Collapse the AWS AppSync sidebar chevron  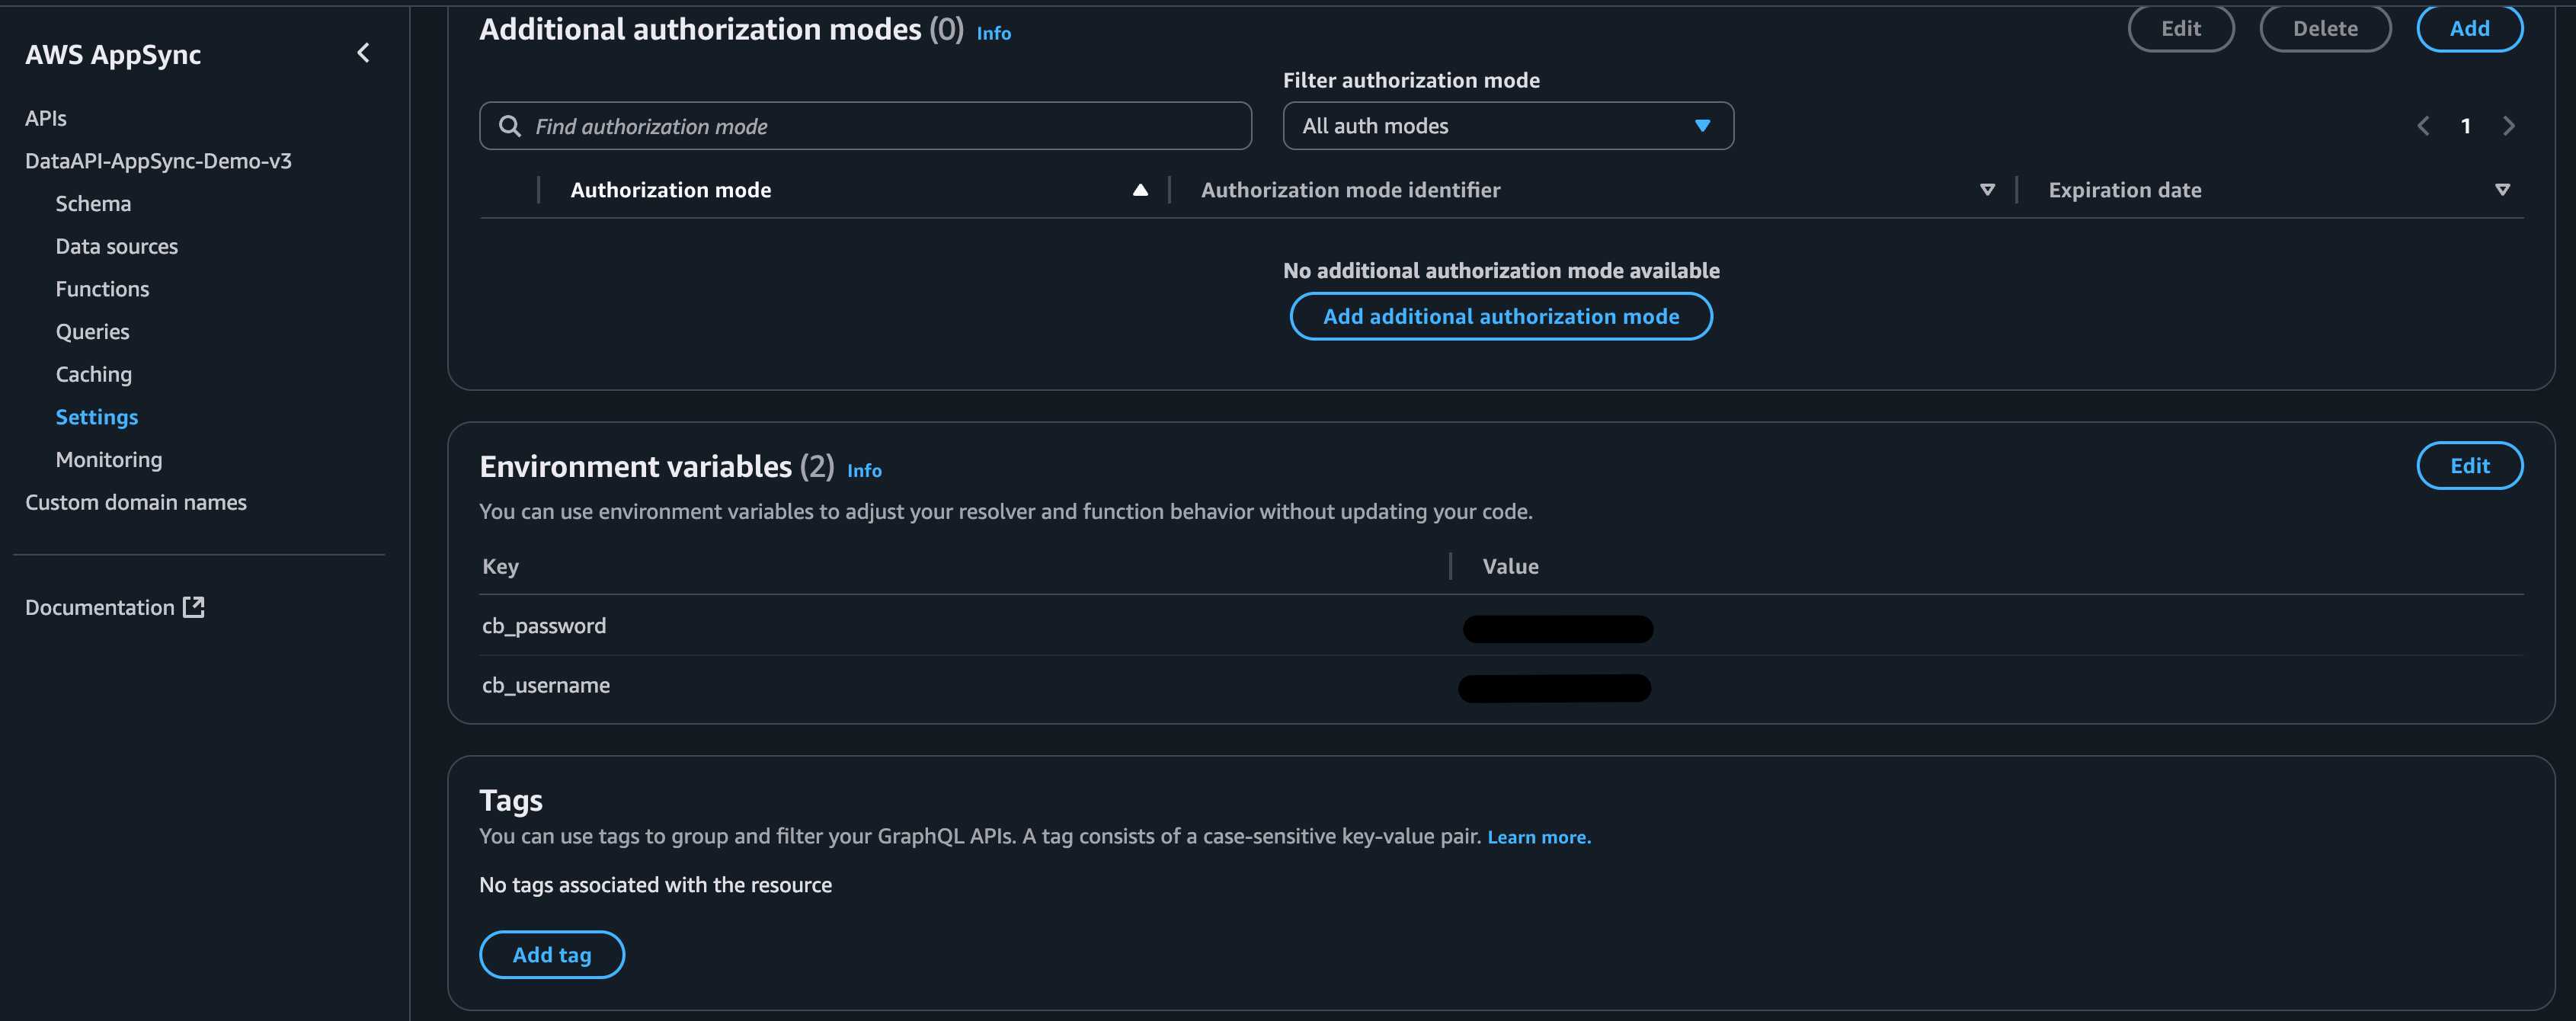[363, 53]
